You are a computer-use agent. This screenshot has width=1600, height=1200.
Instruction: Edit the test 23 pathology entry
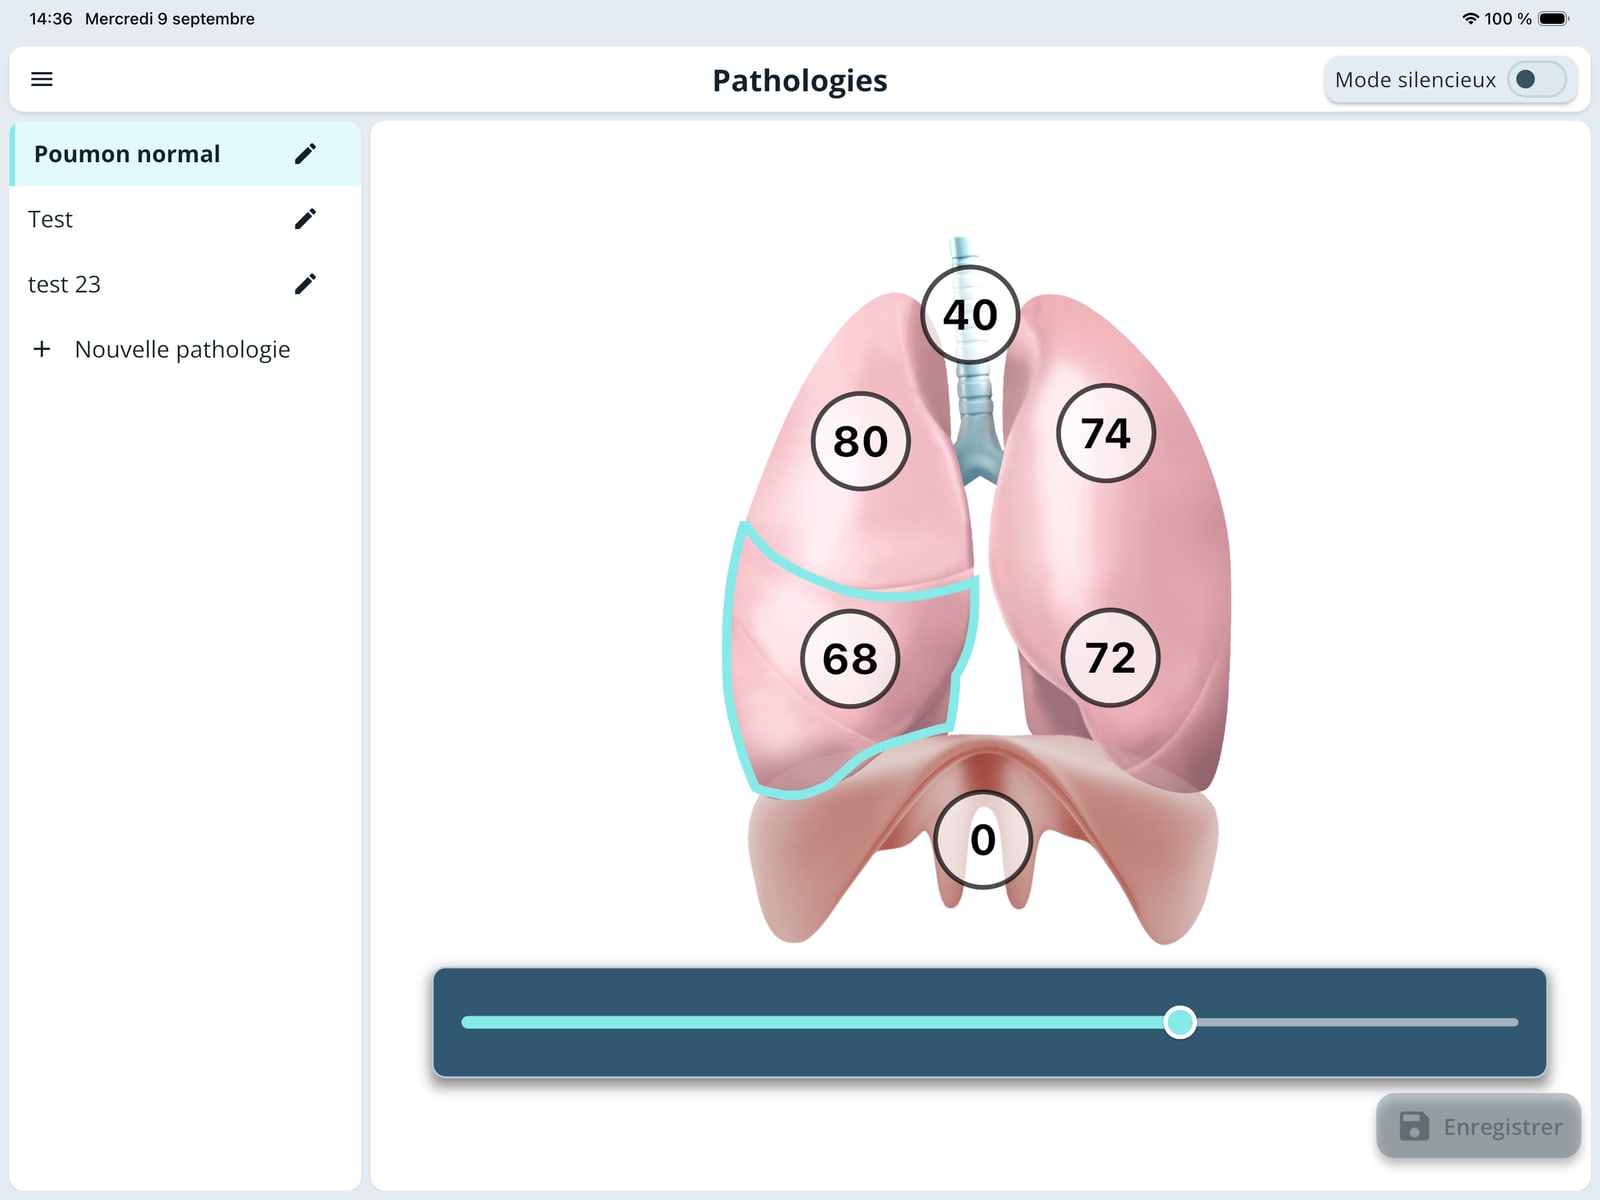[x=305, y=284]
